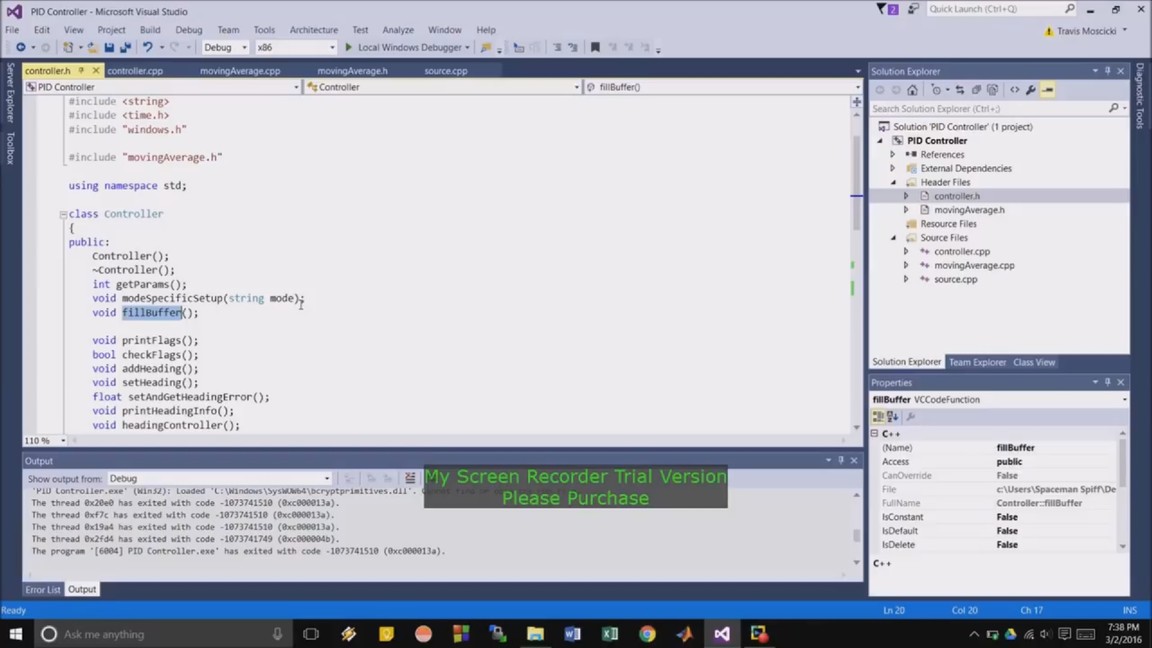Open Properties wrench icon in Solution Explorer
This screenshot has height=648, width=1152.
(x=1031, y=90)
